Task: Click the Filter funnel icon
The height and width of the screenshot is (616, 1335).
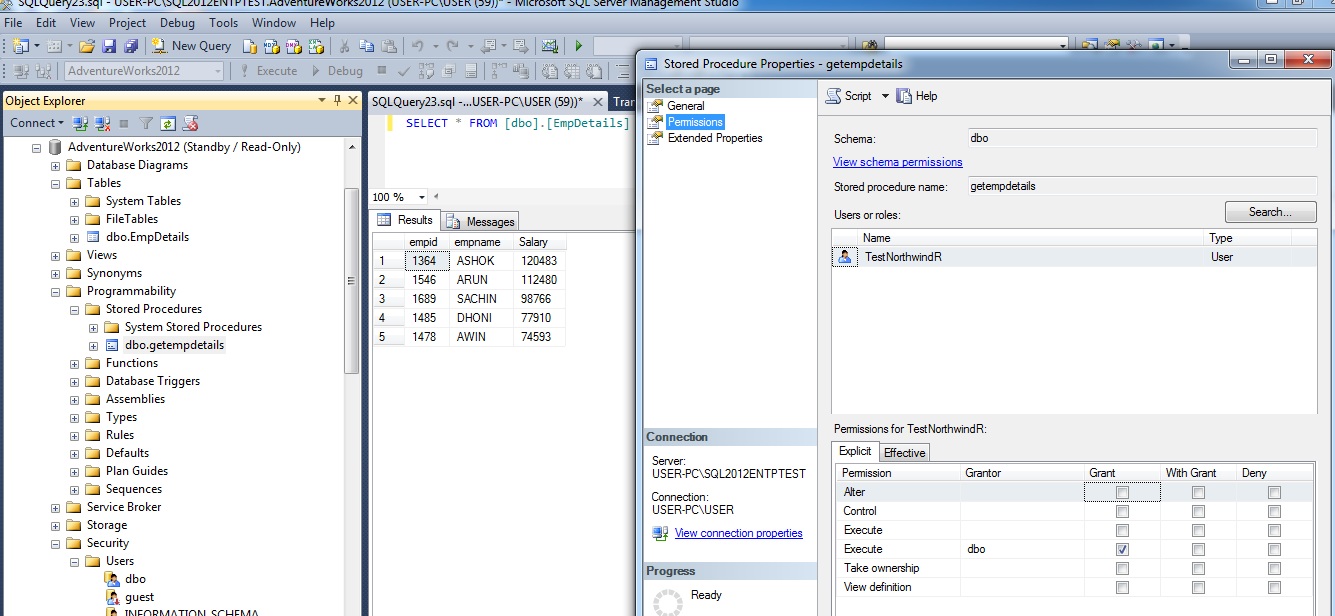Action: pyautogui.click(x=146, y=124)
